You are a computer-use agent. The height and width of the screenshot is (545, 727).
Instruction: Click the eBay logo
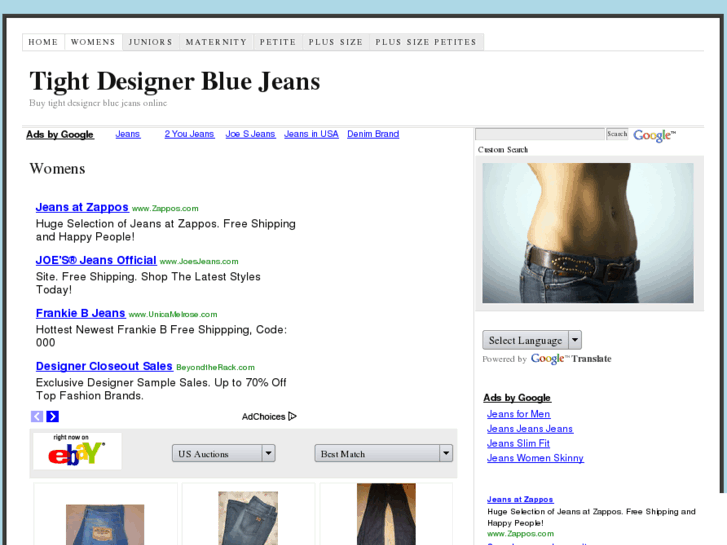click(77, 451)
